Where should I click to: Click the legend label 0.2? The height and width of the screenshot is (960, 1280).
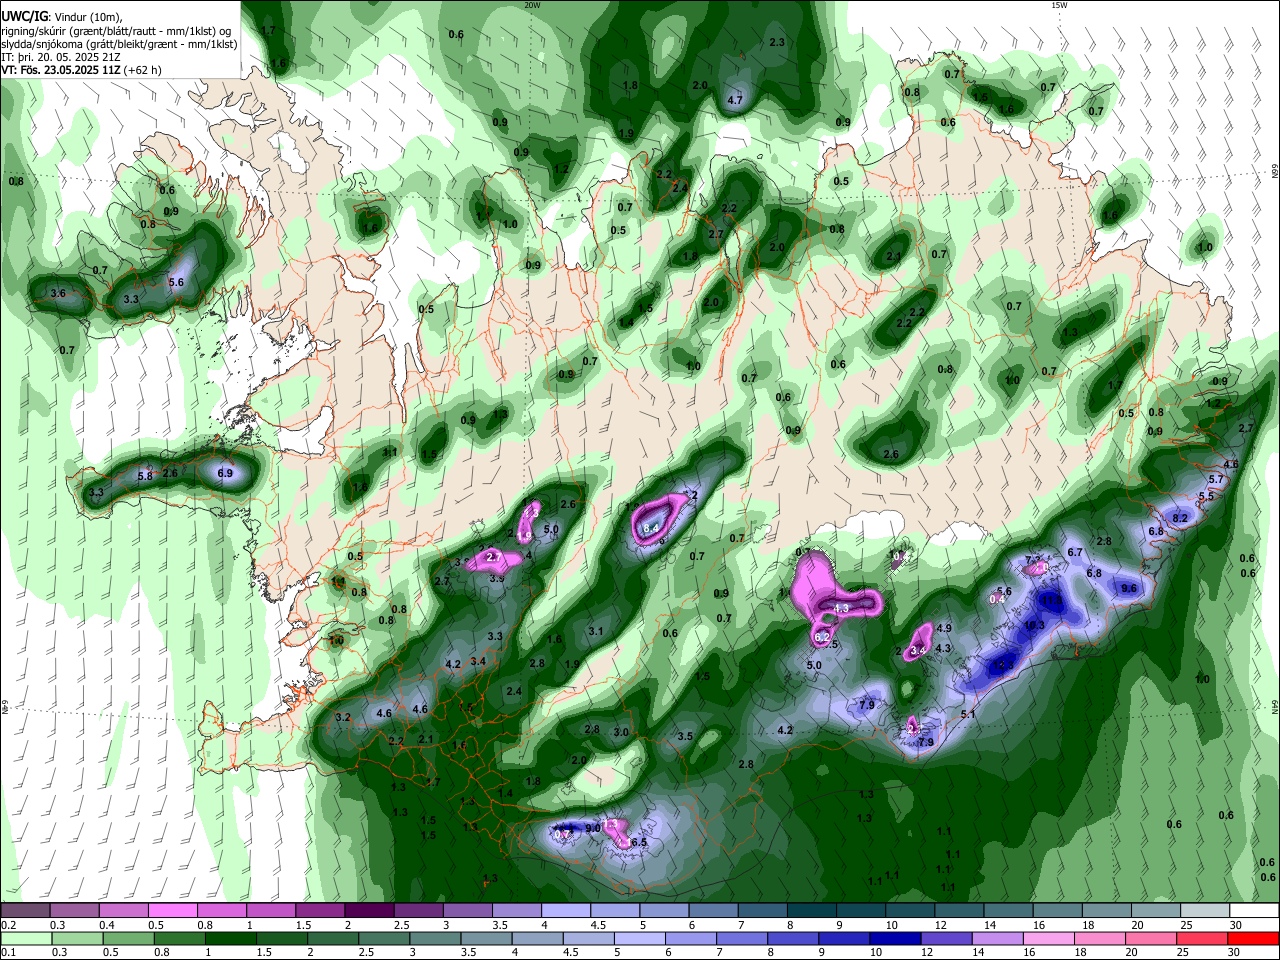tap(8, 925)
